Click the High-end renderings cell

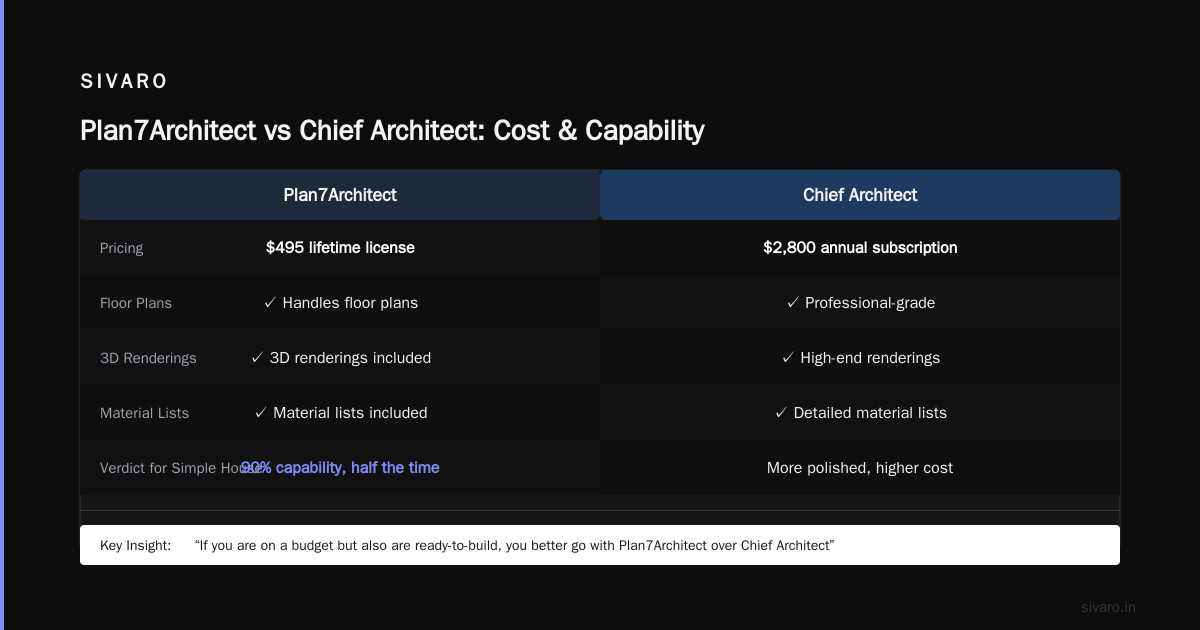[x=860, y=357]
